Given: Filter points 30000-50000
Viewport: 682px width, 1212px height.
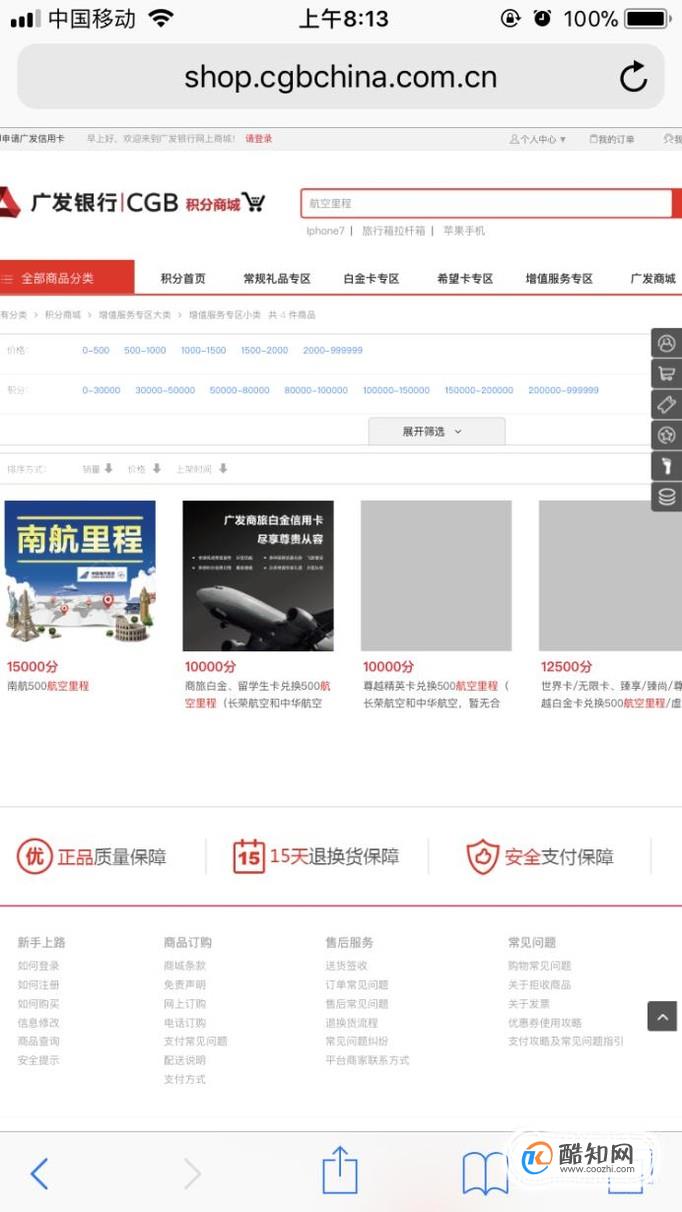Looking at the screenshot, I should [x=165, y=391].
